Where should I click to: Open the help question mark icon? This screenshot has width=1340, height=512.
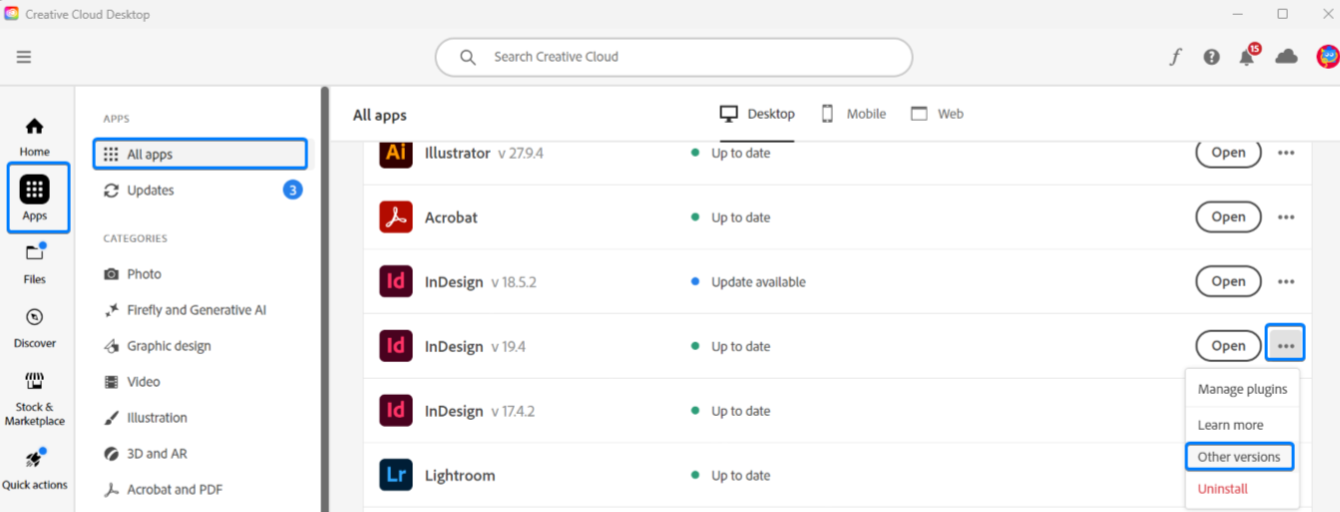point(1211,57)
